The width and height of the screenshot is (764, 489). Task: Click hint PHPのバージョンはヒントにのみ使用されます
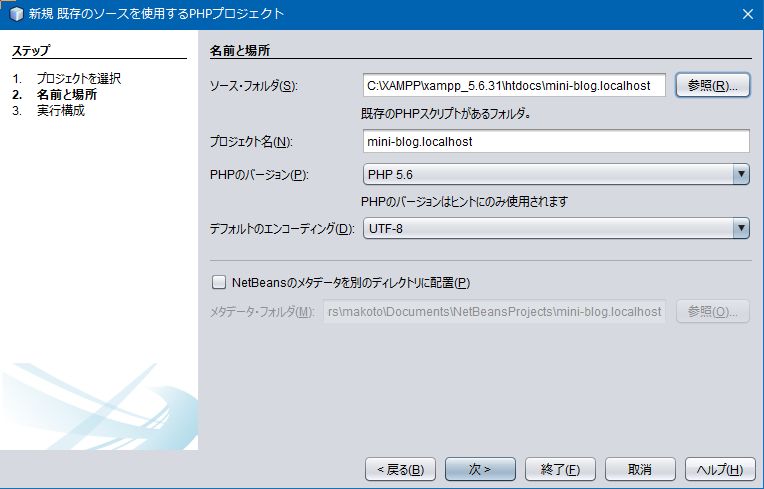click(x=464, y=202)
